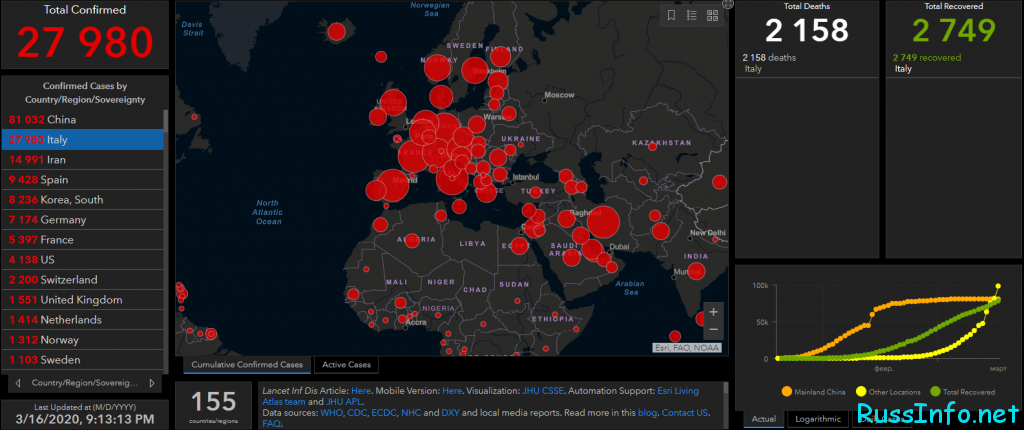This screenshot has height=430, width=1024.
Task: Select Korea, South row in list
Action: [82, 200]
